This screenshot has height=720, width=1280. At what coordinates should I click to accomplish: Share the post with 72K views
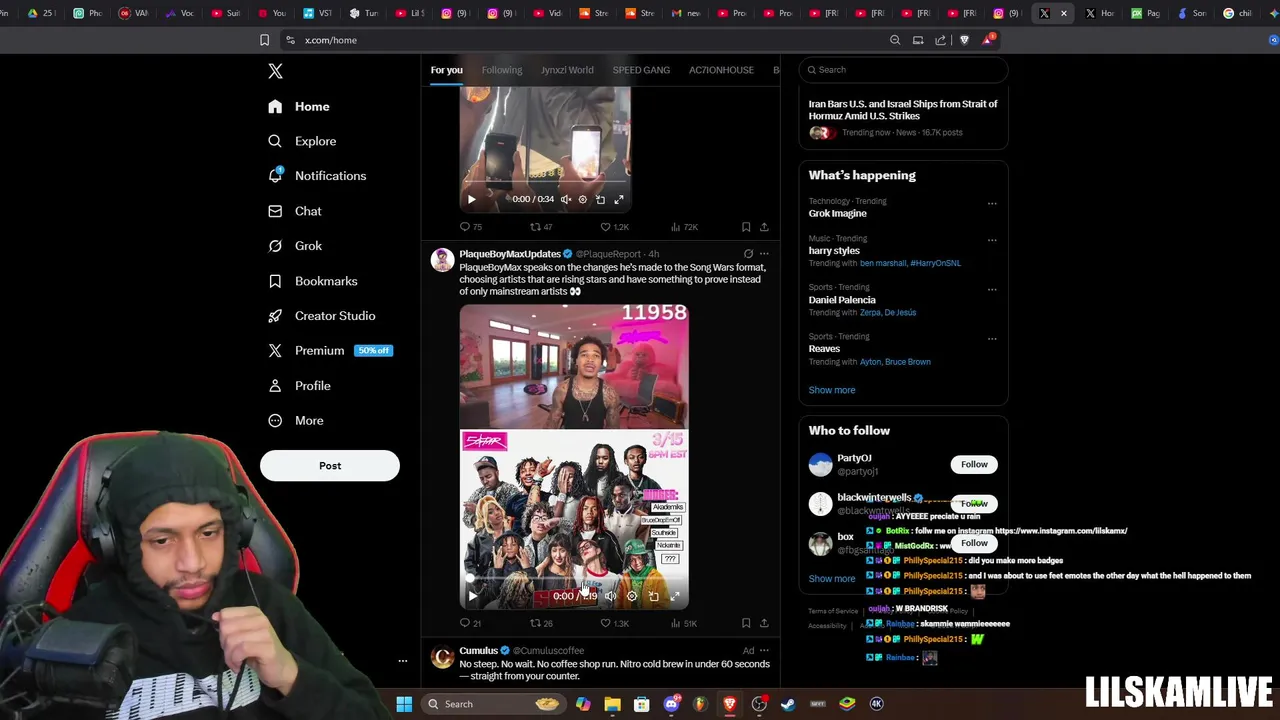tap(764, 227)
